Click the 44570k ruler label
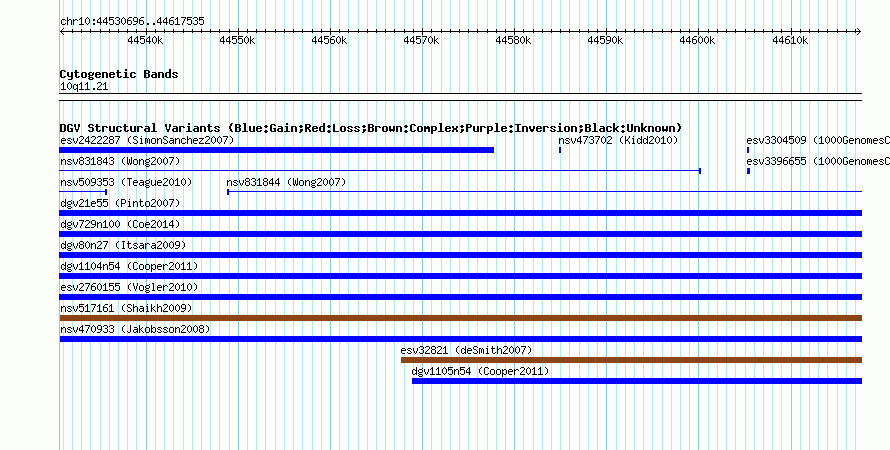 [x=421, y=40]
